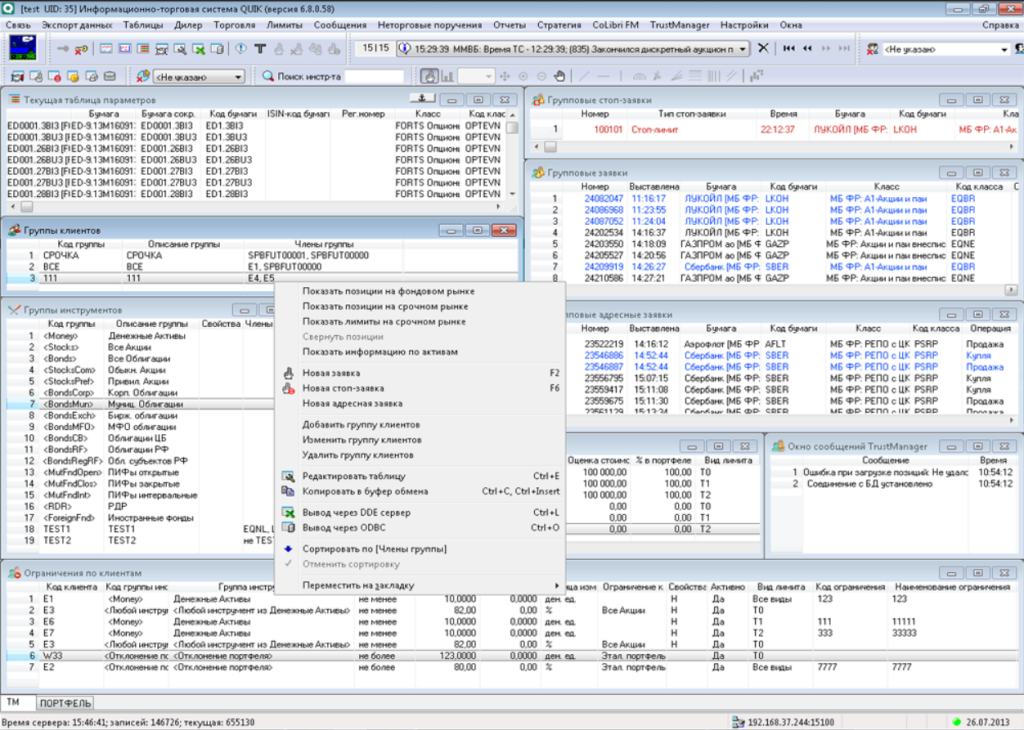Click the connect-to-server plug icon in toolbar

click(x=63, y=48)
